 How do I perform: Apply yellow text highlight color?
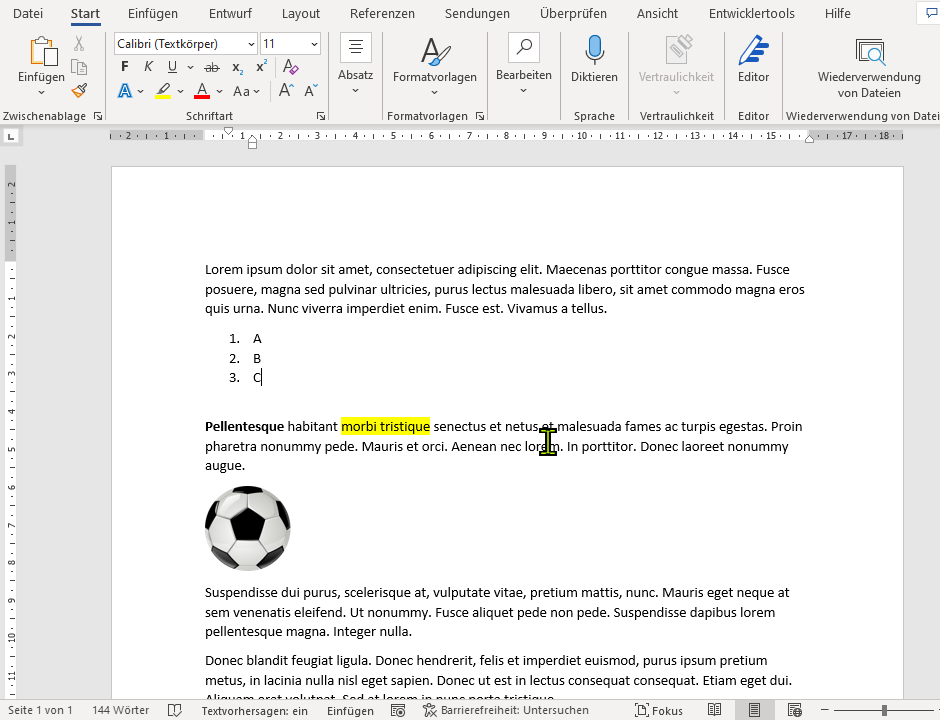coord(163,91)
